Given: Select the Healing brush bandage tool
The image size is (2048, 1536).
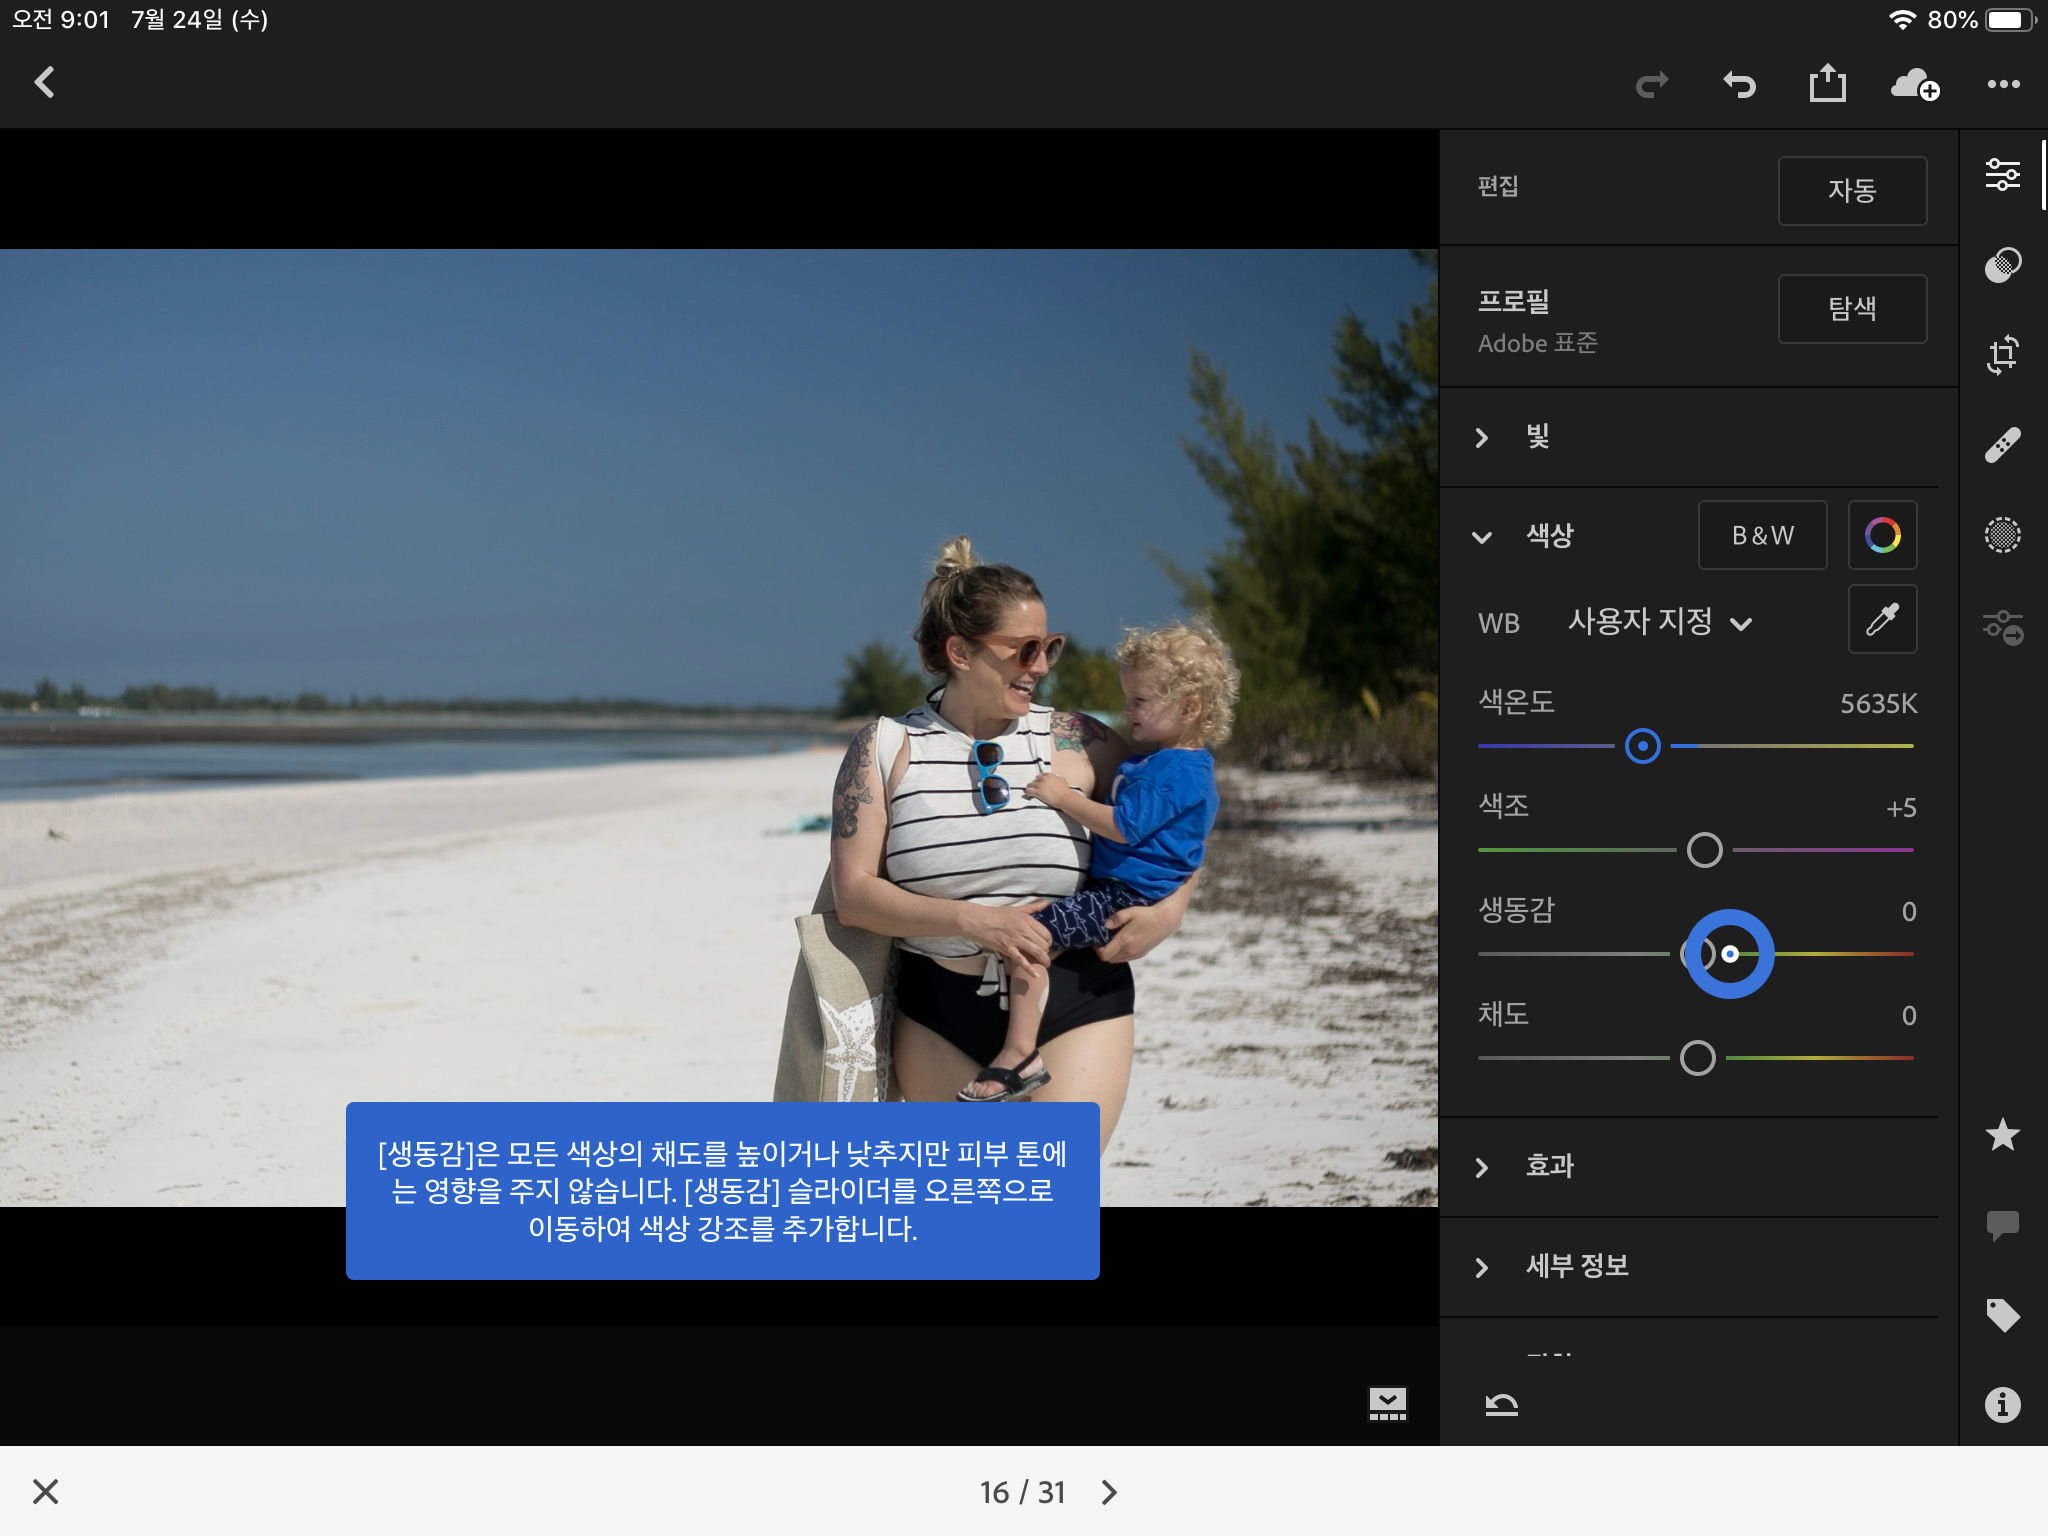Looking at the screenshot, I should pos(2002,445).
